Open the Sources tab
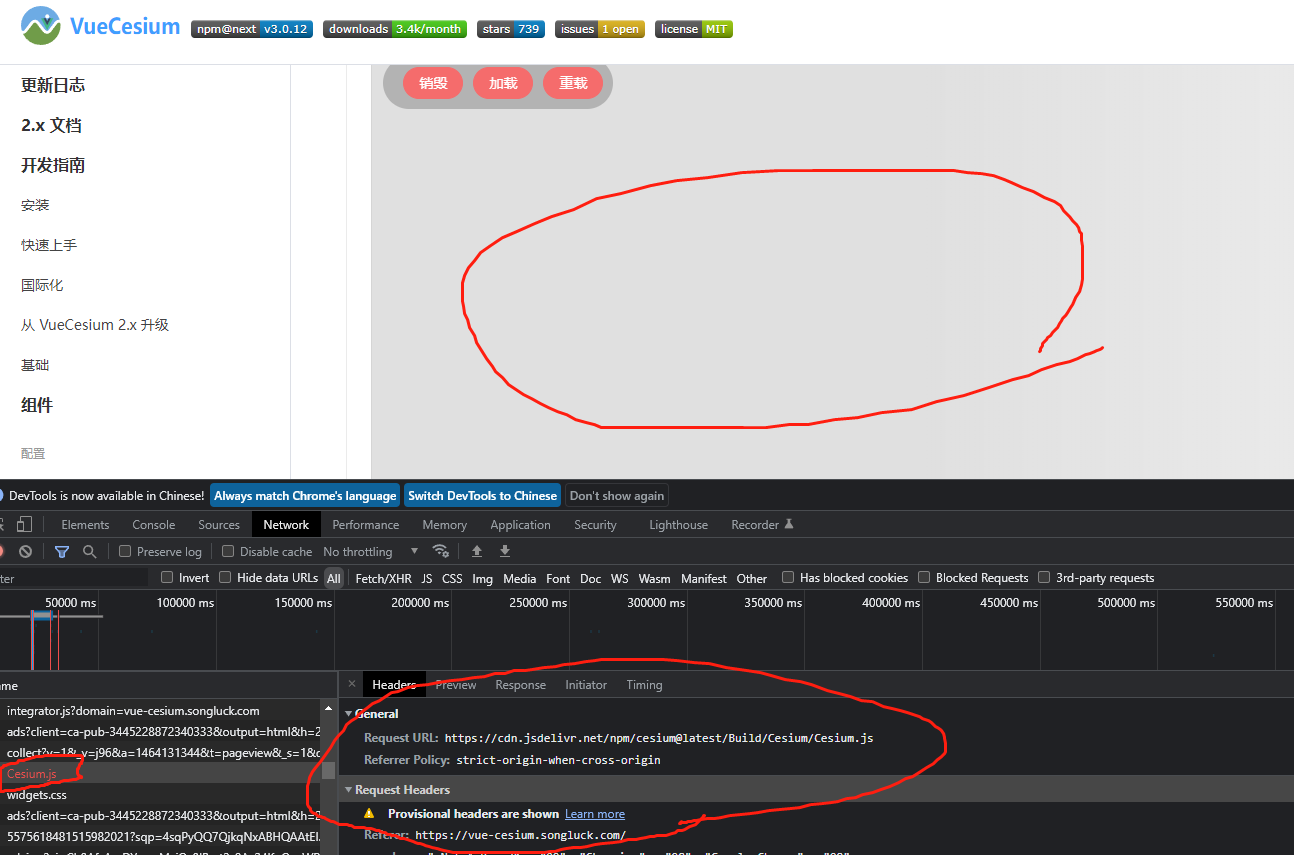Viewport: 1294px width, 855px height. [219, 524]
